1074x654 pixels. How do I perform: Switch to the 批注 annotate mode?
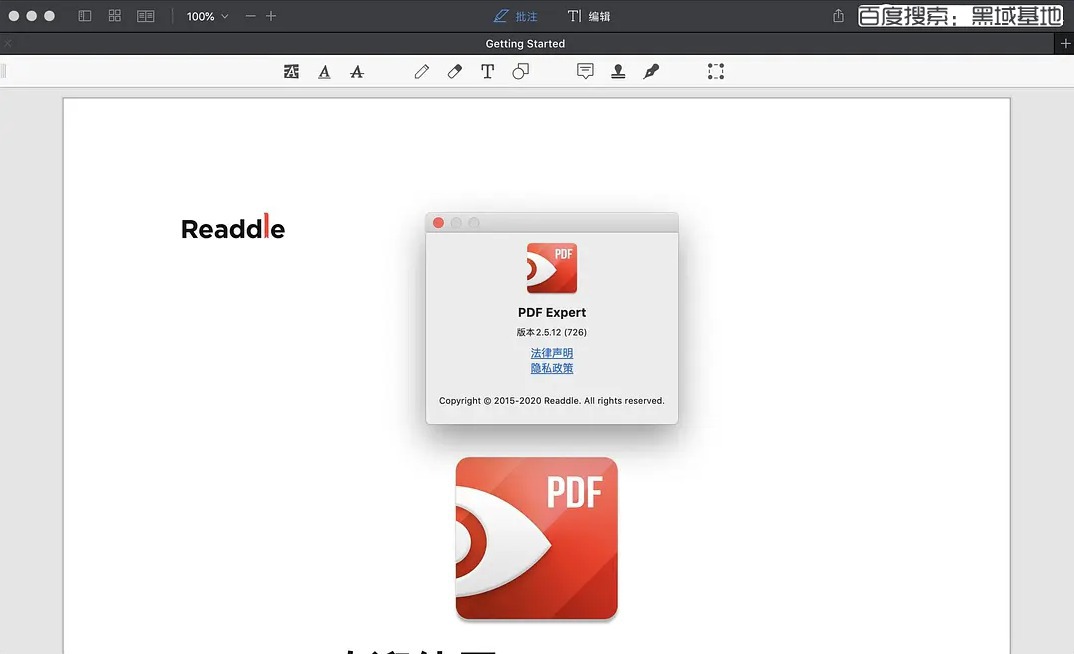pyautogui.click(x=516, y=16)
